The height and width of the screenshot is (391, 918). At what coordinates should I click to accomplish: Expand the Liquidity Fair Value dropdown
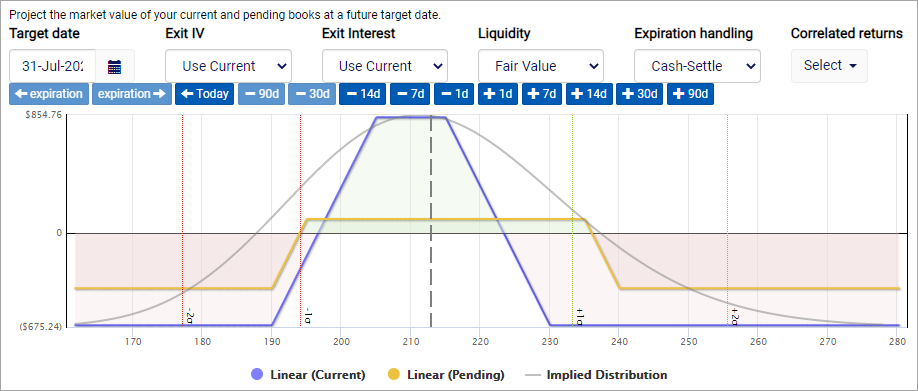point(541,66)
